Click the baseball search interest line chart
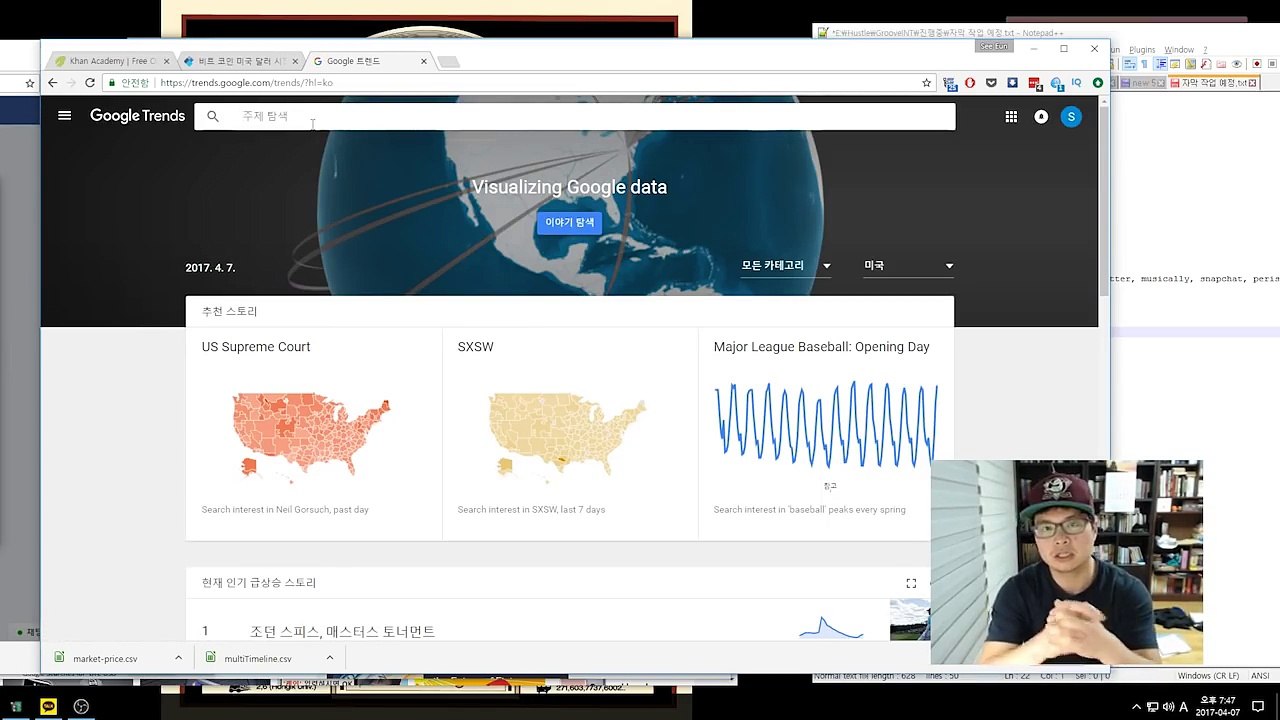 [x=826, y=424]
